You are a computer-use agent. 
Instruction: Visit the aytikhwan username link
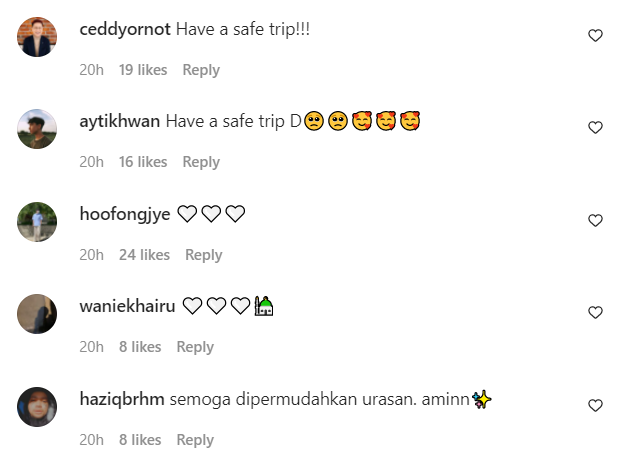point(120,121)
